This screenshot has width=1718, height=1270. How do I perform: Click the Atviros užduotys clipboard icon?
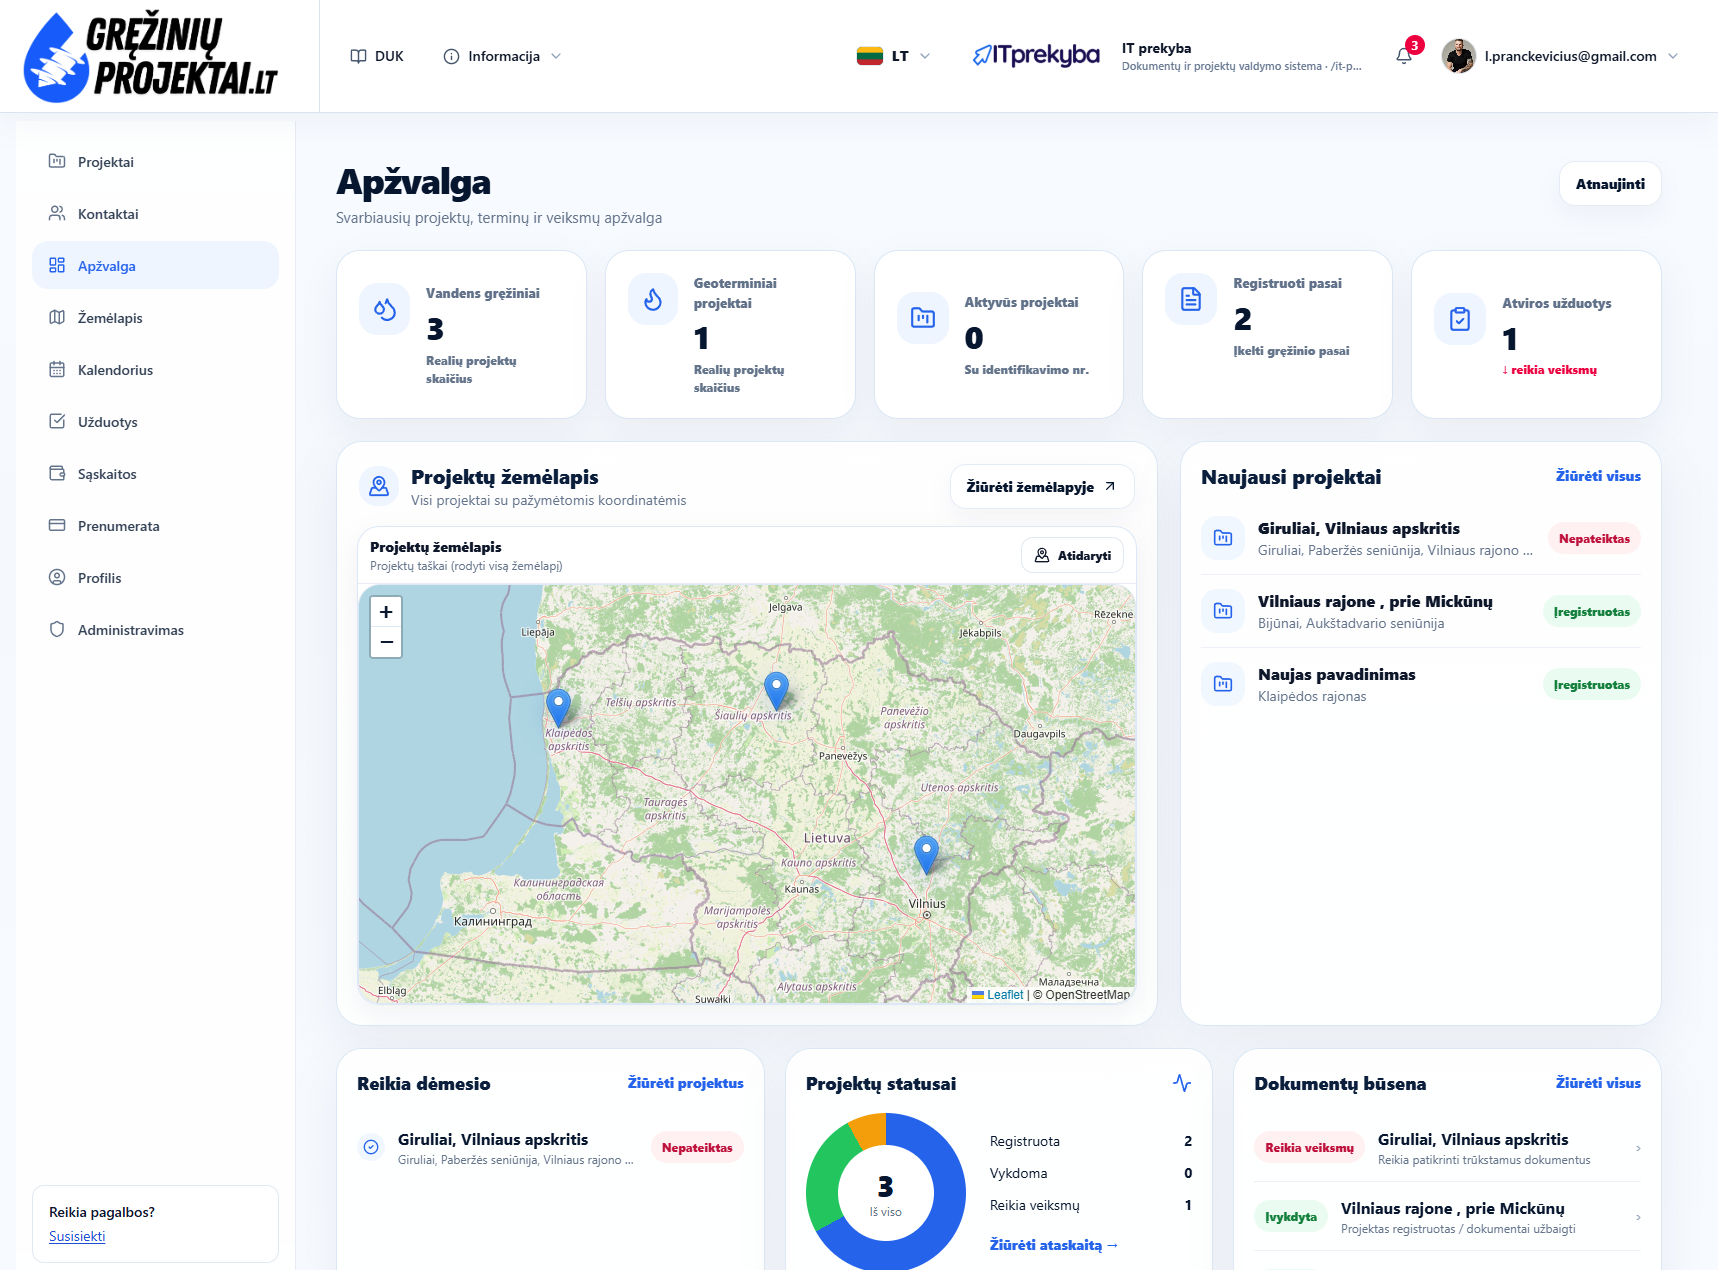pos(1460,319)
